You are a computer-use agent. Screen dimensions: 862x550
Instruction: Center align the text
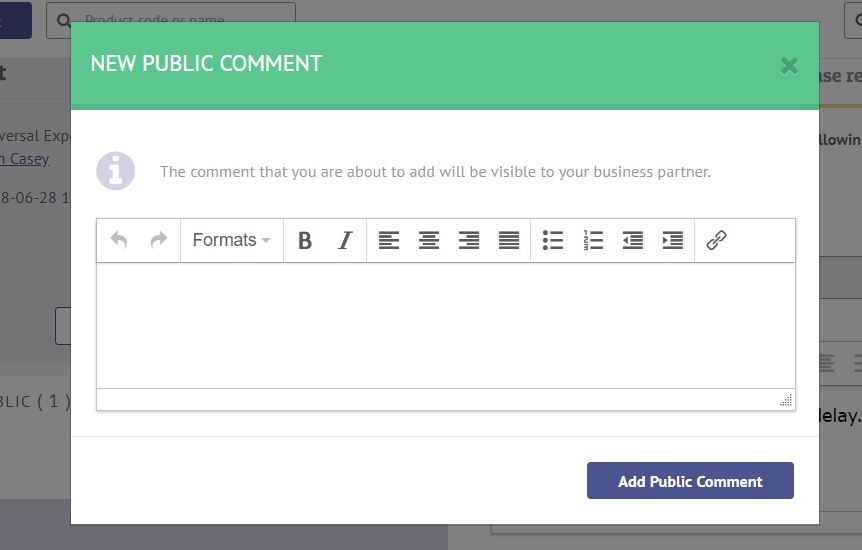coord(429,240)
